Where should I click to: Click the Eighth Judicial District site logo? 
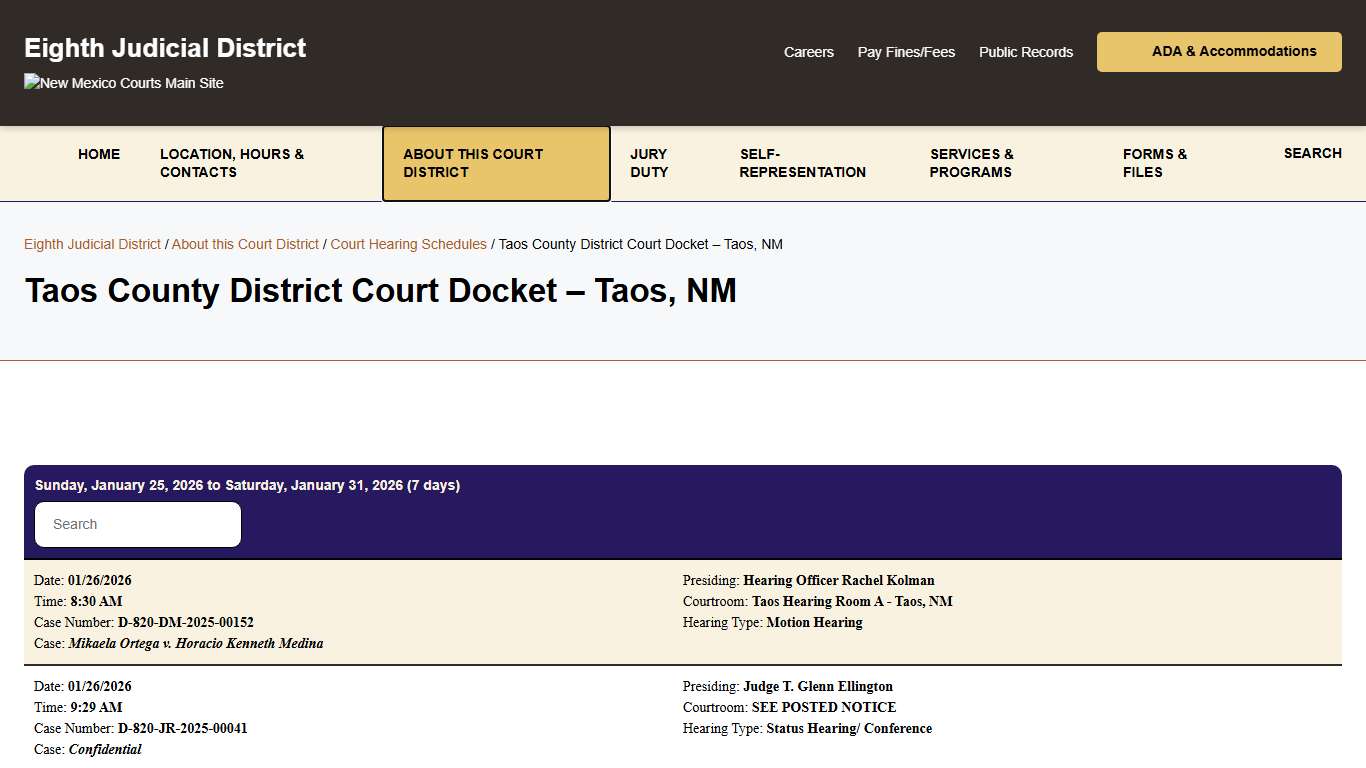tap(164, 47)
